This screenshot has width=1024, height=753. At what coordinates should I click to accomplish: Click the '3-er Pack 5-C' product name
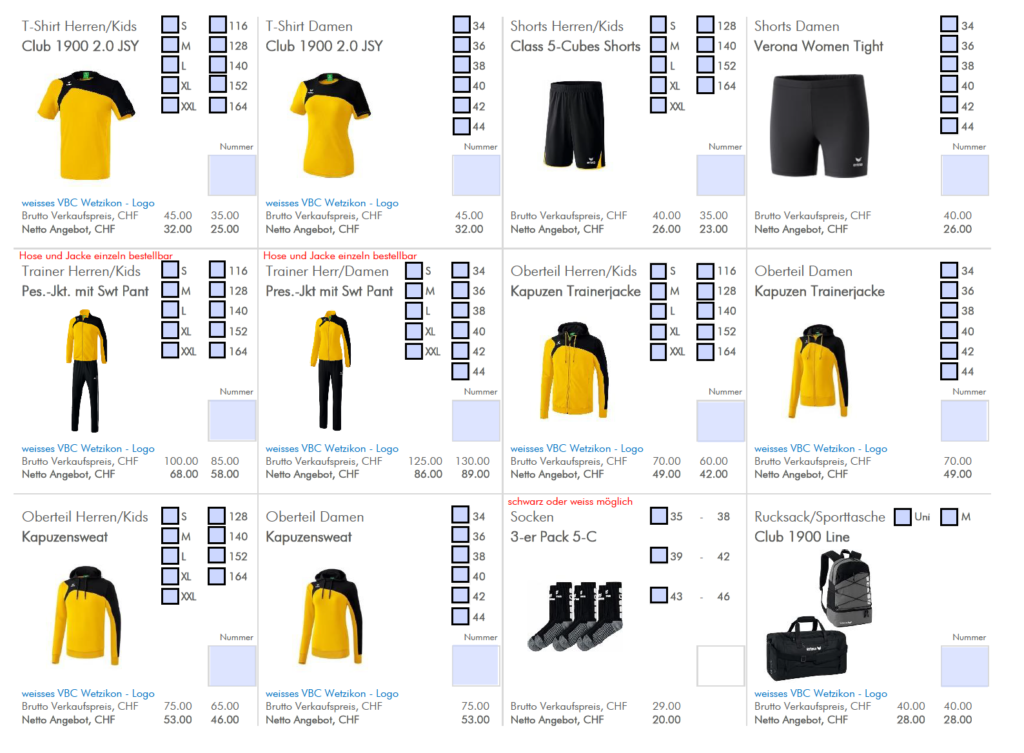pos(553,537)
